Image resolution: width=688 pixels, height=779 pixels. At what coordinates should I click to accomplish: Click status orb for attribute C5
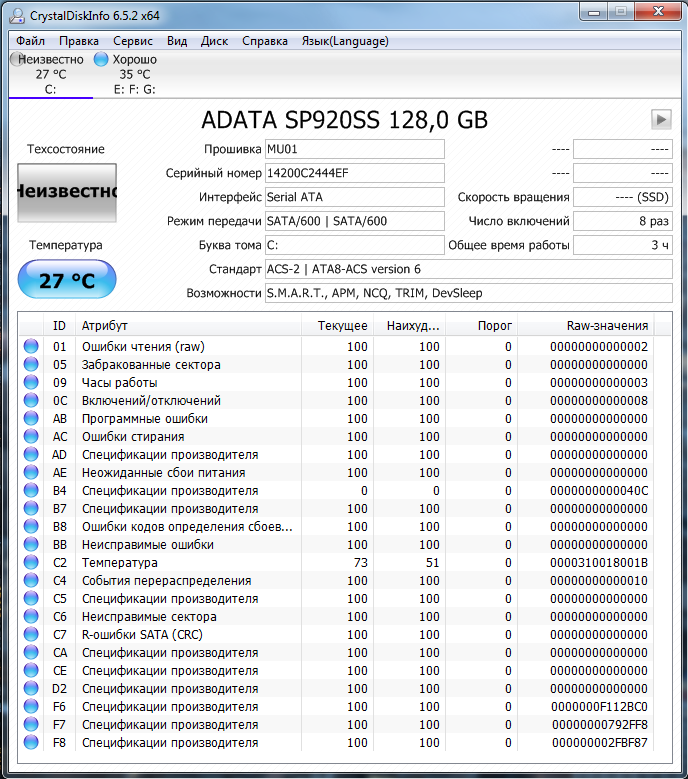31,598
